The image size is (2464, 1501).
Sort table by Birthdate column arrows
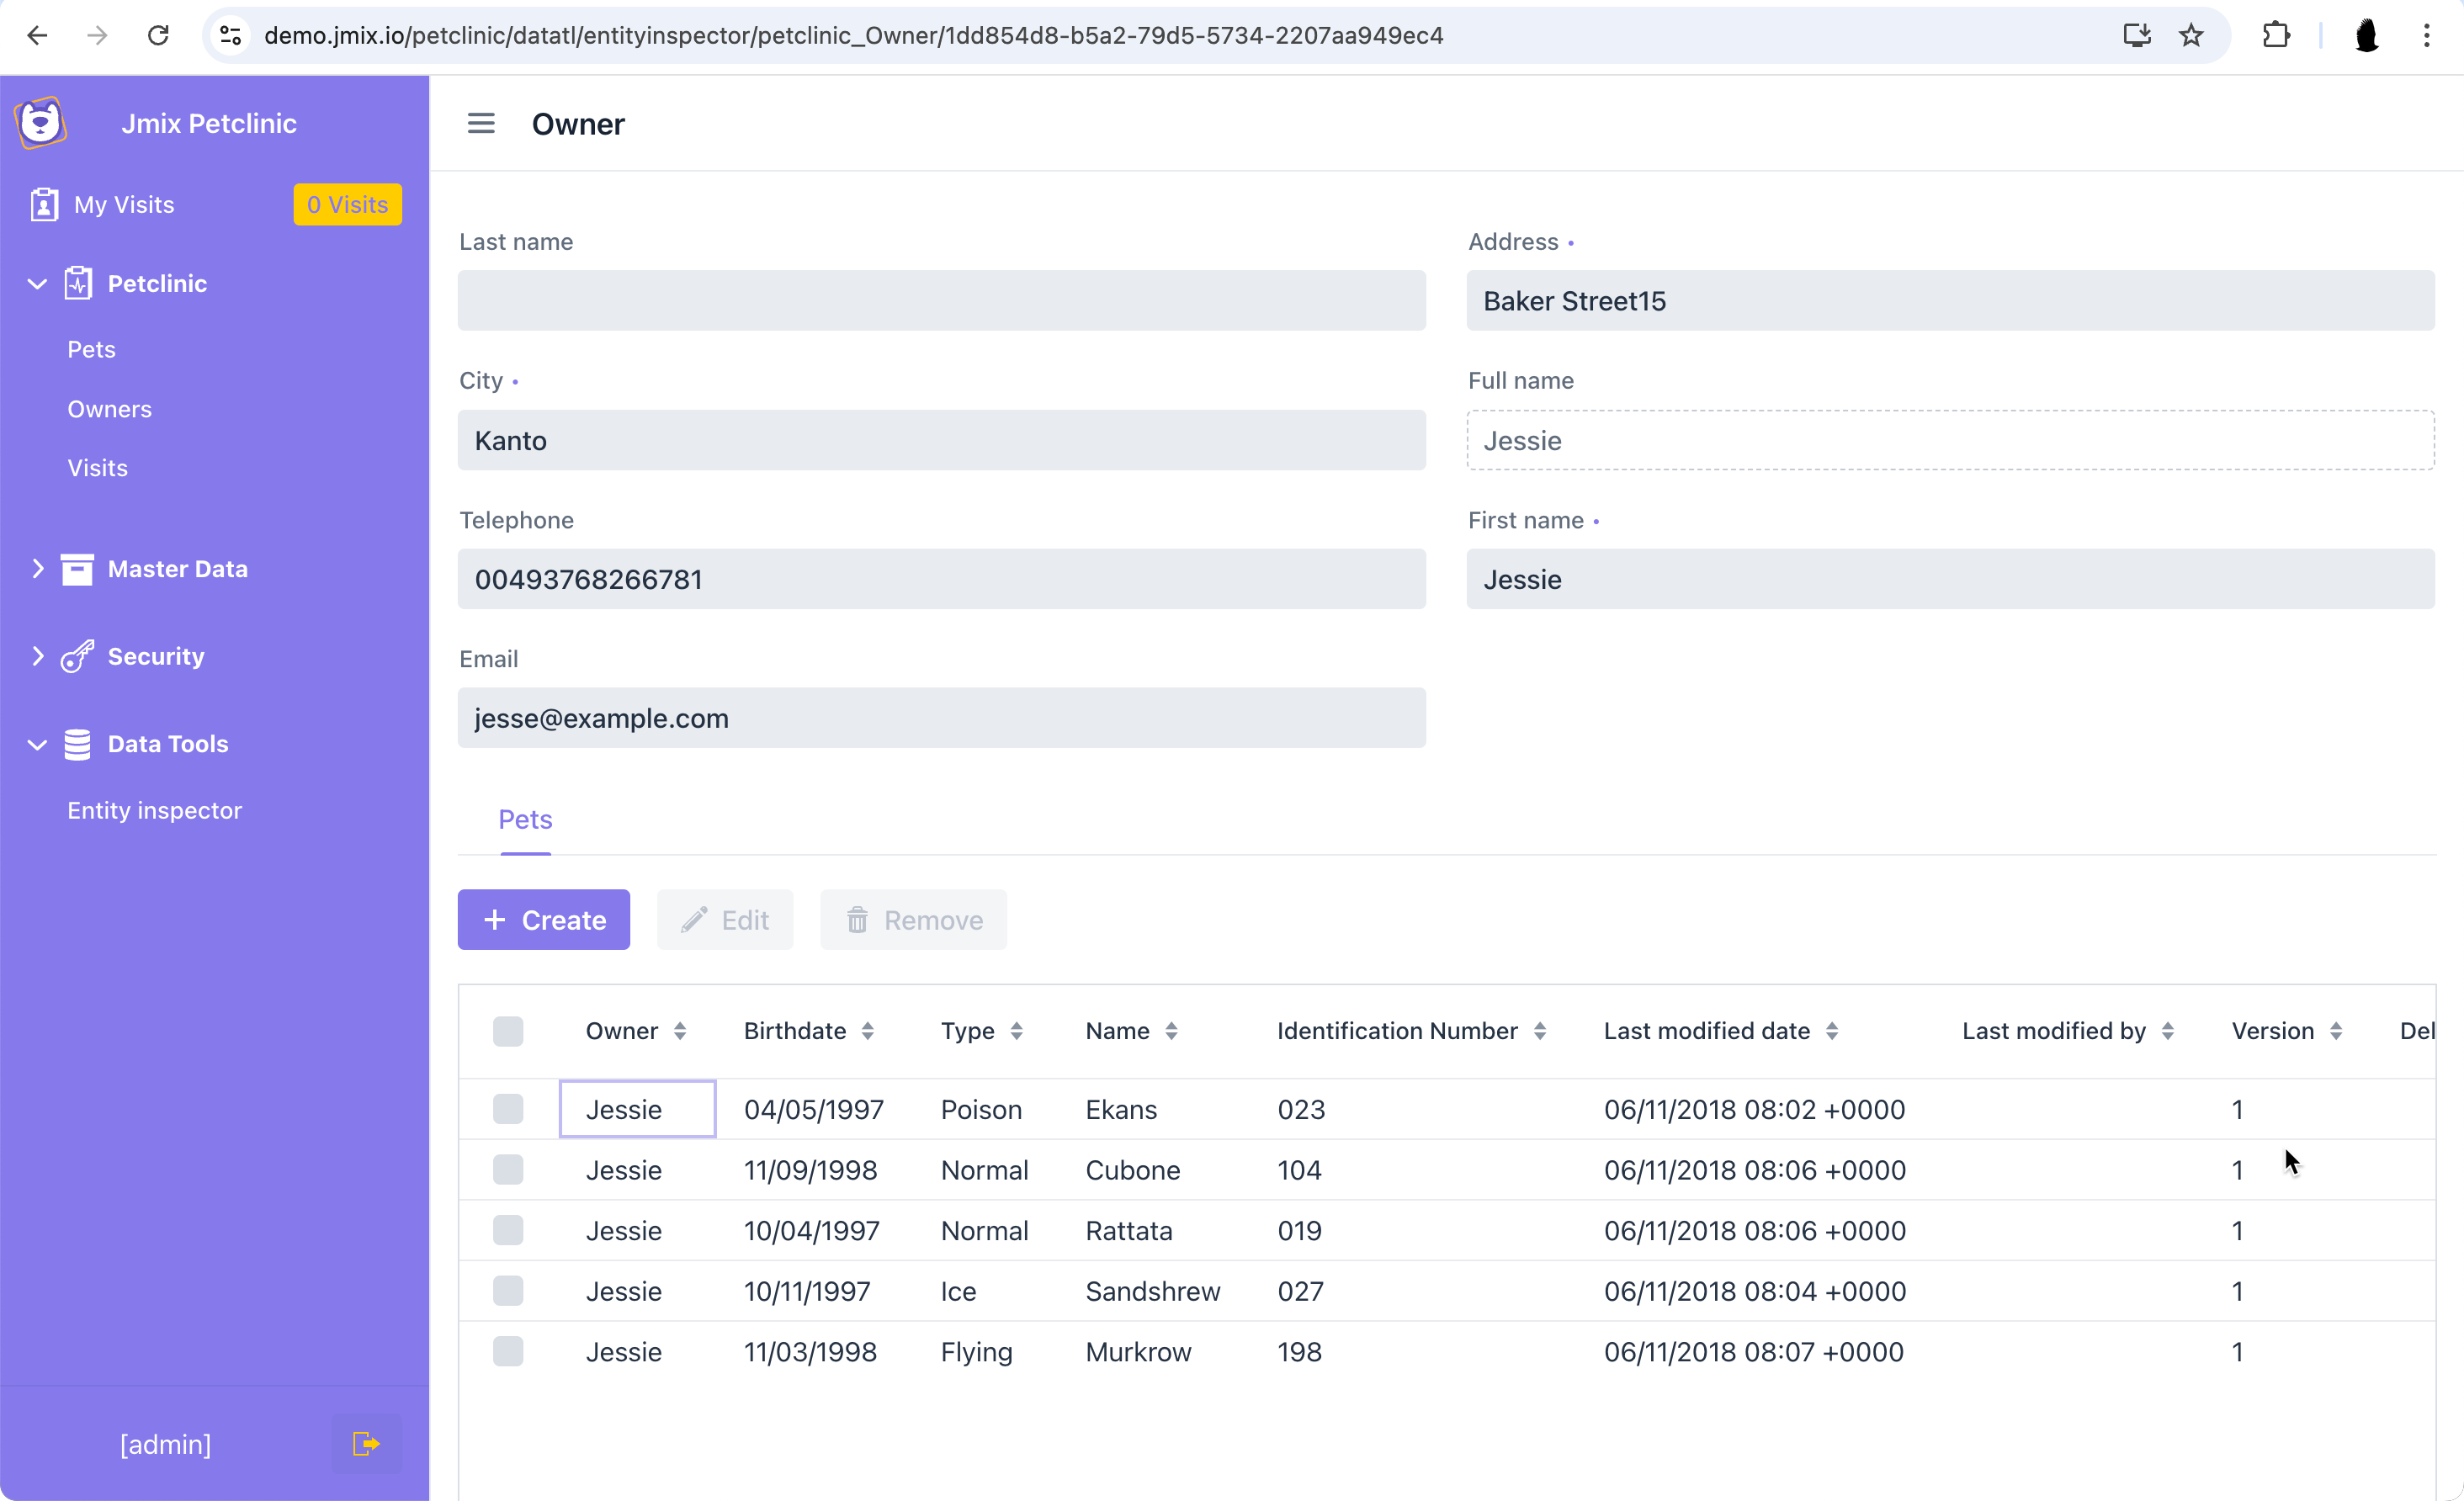(x=868, y=1031)
